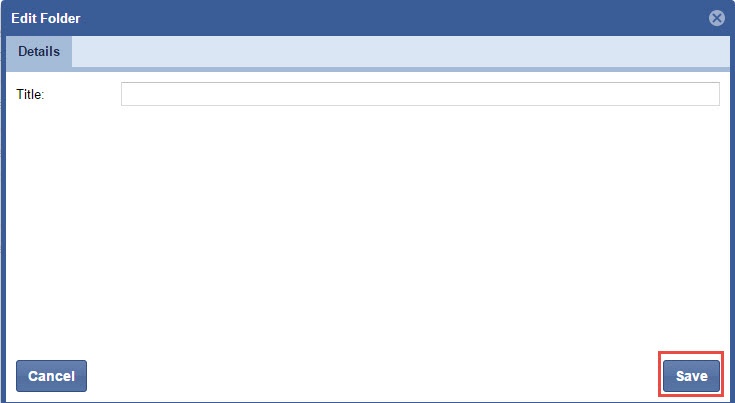Dismiss the dialog using the Cancel button
Screen dimensions: 735x403
click(x=51, y=376)
